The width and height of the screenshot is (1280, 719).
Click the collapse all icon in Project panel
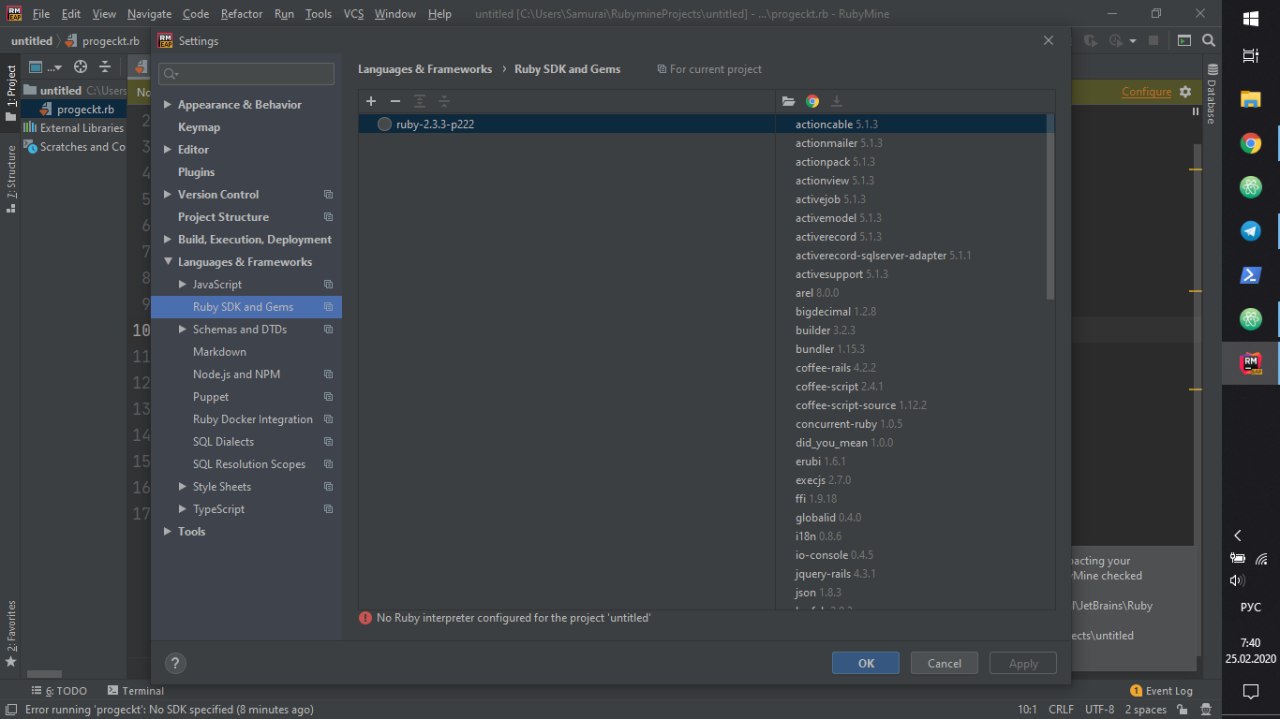click(105, 67)
